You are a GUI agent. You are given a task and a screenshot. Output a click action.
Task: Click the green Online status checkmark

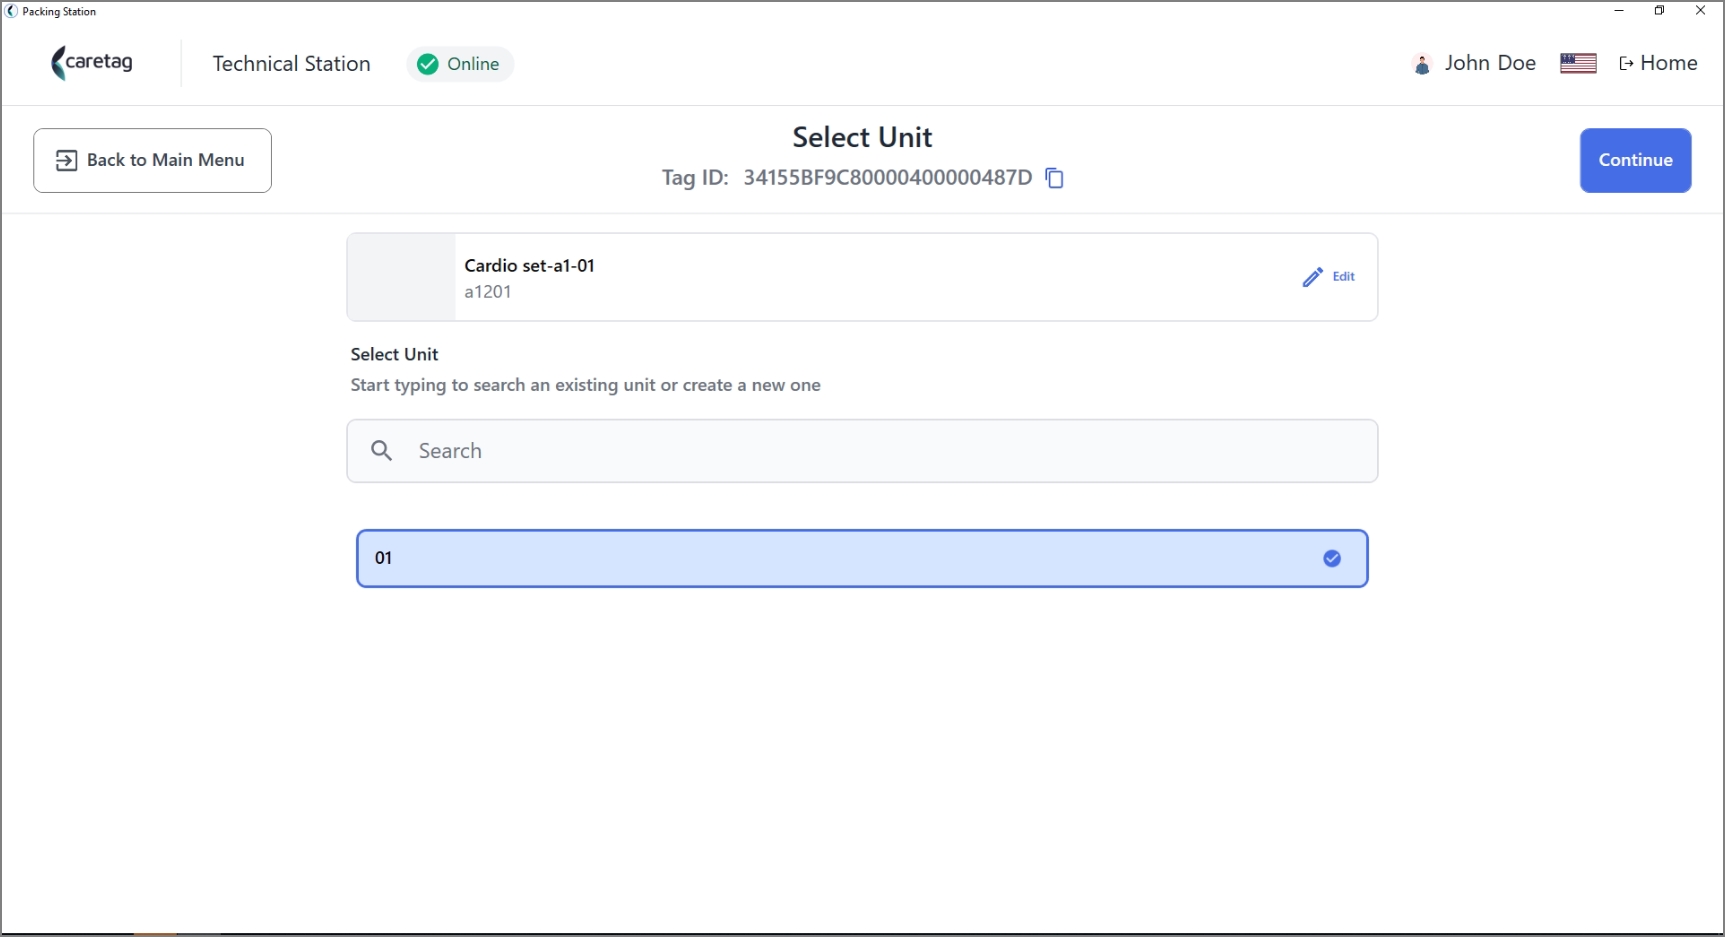click(x=428, y=64)
